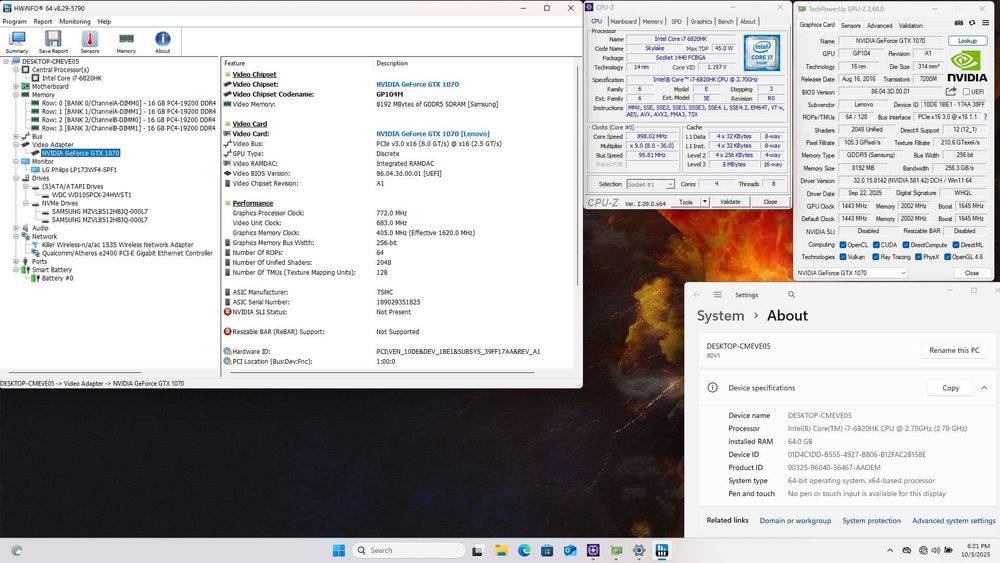Switch to the Sensors tab in GPU-Z
1000x563 pixels.
851,26
